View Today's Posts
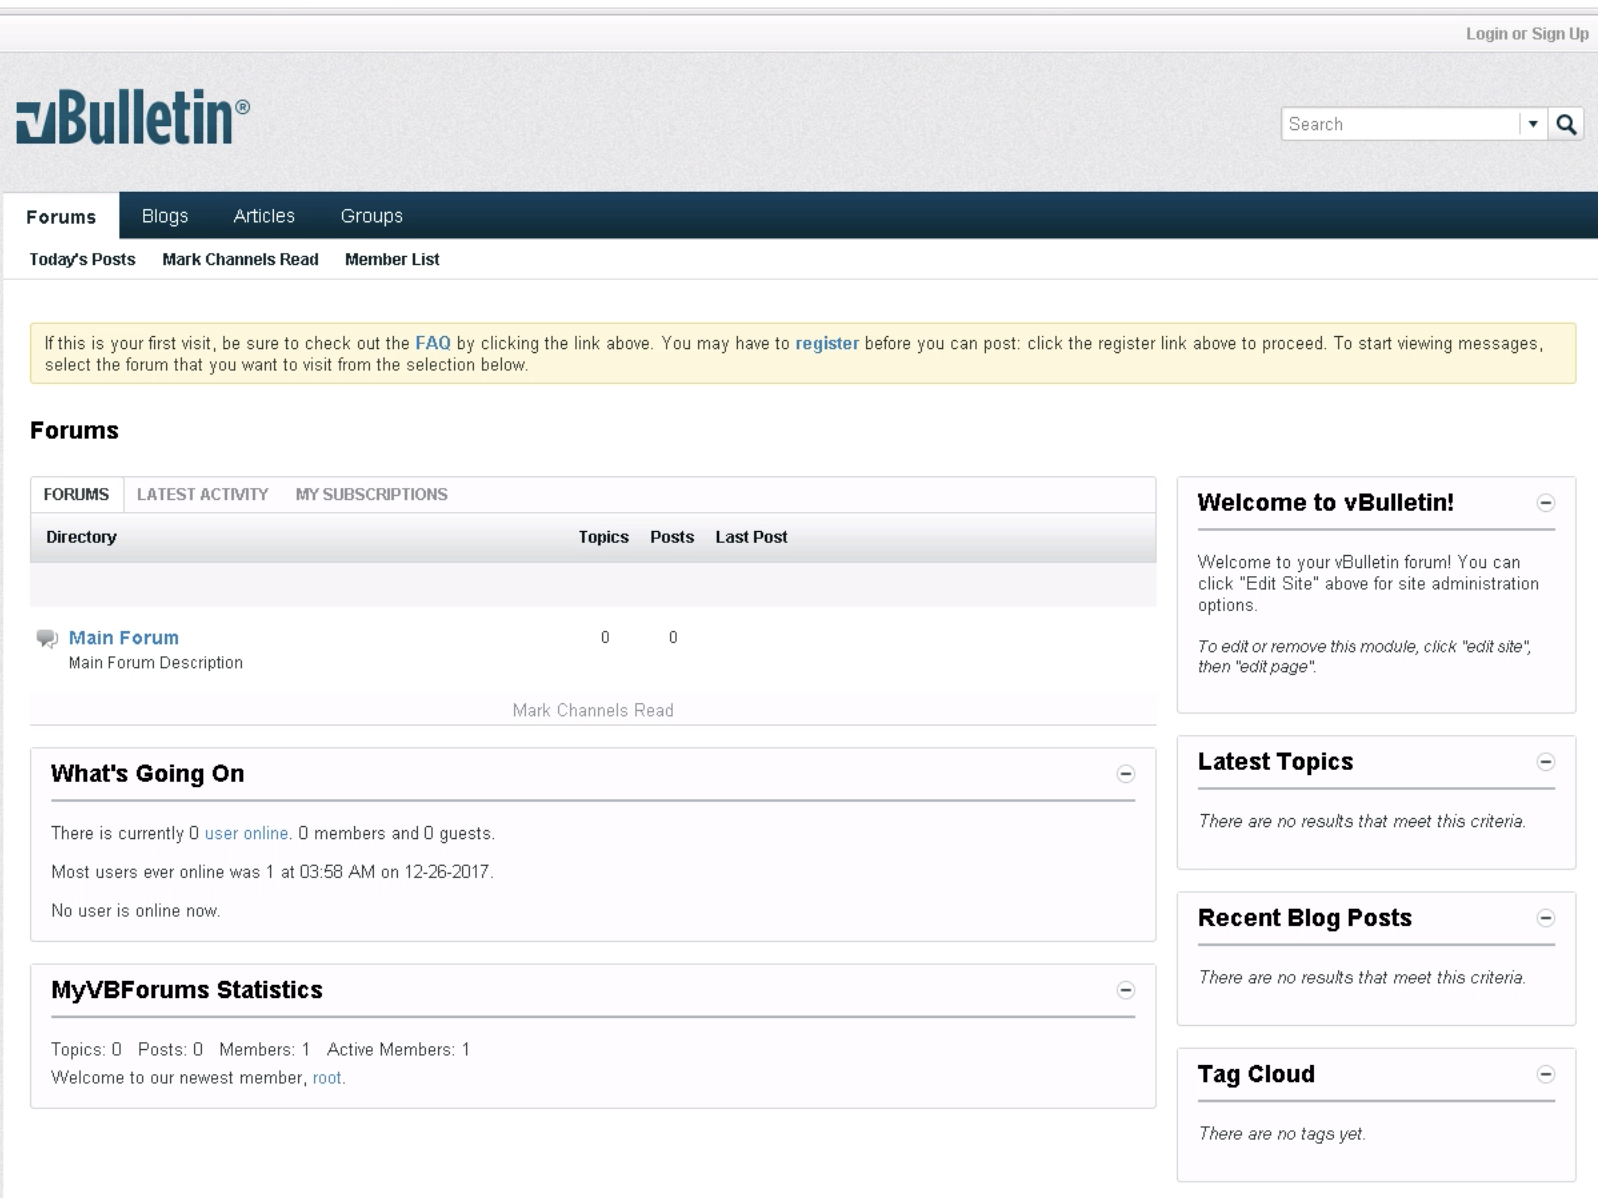 click(x=82, y=259)
